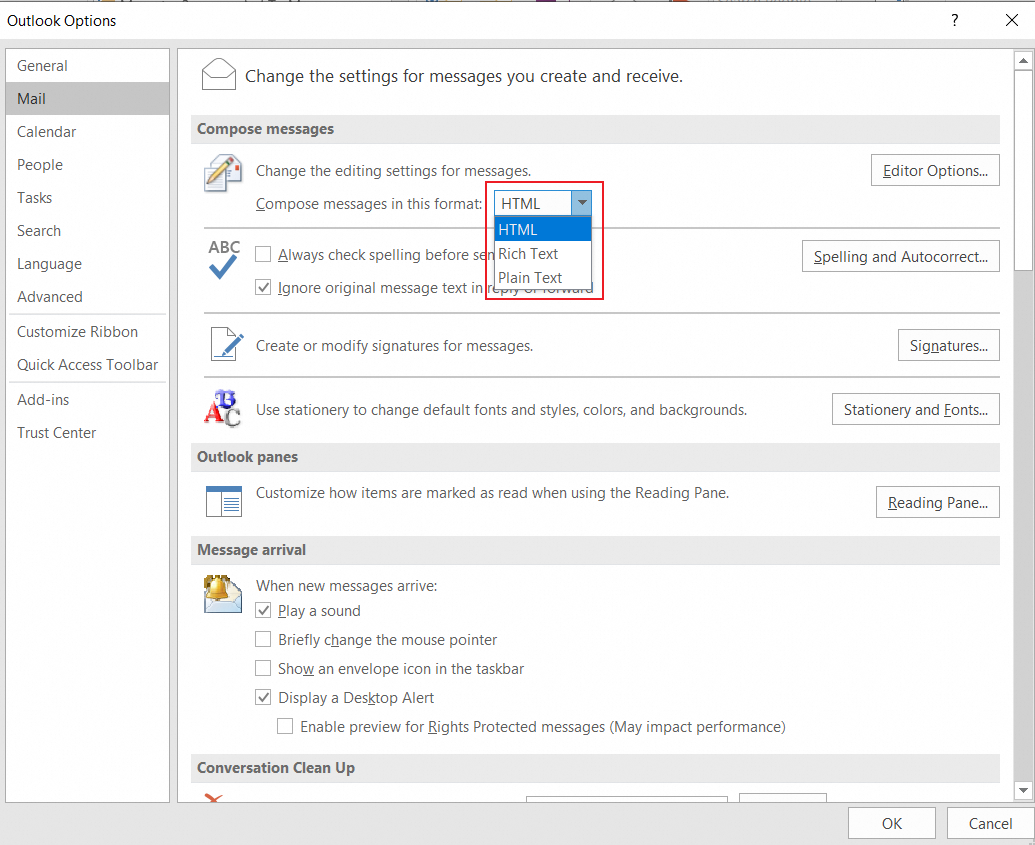Open the People options category
Image resolution: width=1035 pixels, height=845 pixels.
tap(87, 164)
